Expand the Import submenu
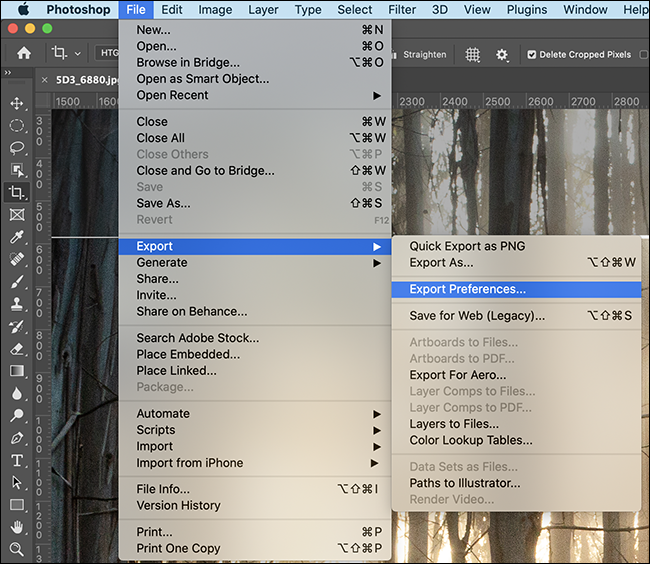The image size is (650, 564). (255, 446)
